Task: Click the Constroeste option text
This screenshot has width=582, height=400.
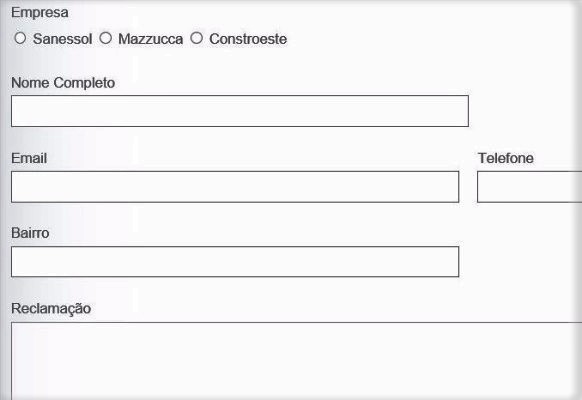Action: [248, 39]
